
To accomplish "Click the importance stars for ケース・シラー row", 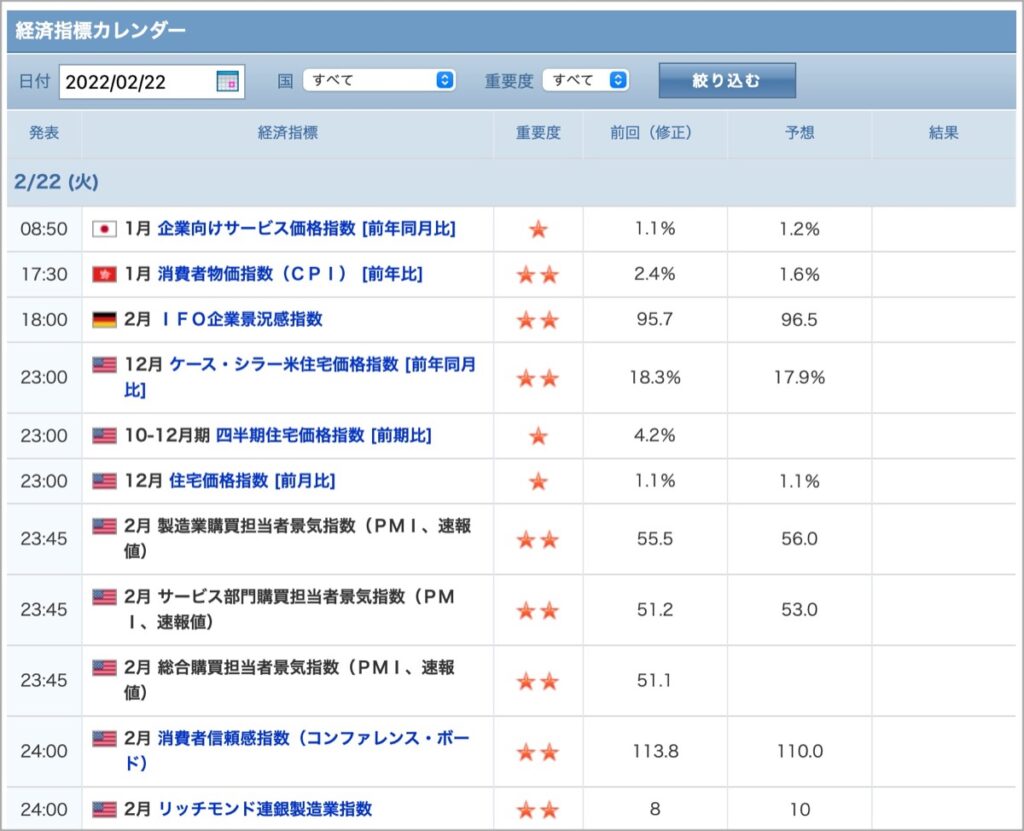I will point(538,378).
